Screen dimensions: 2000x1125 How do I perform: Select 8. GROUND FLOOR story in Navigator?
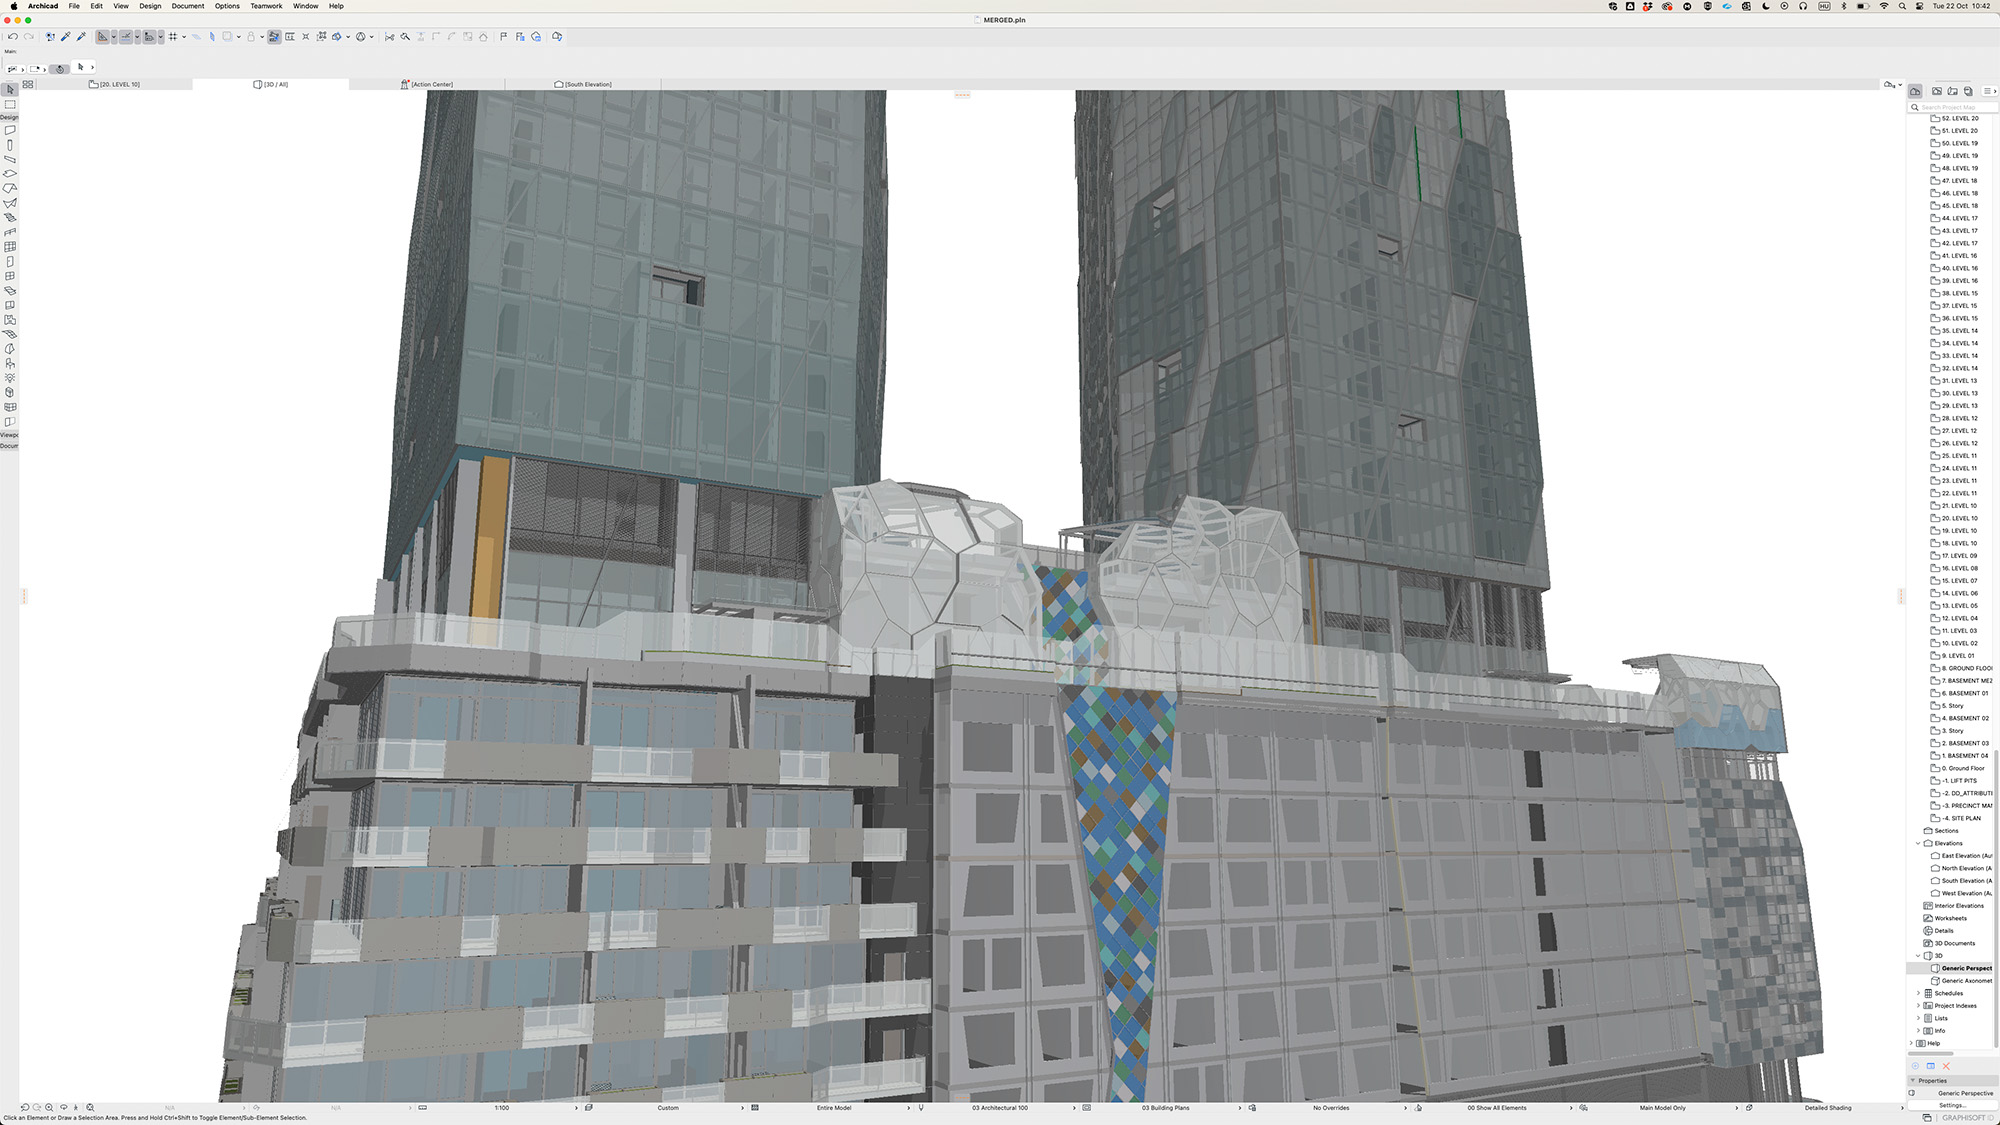click(1961, 668)
